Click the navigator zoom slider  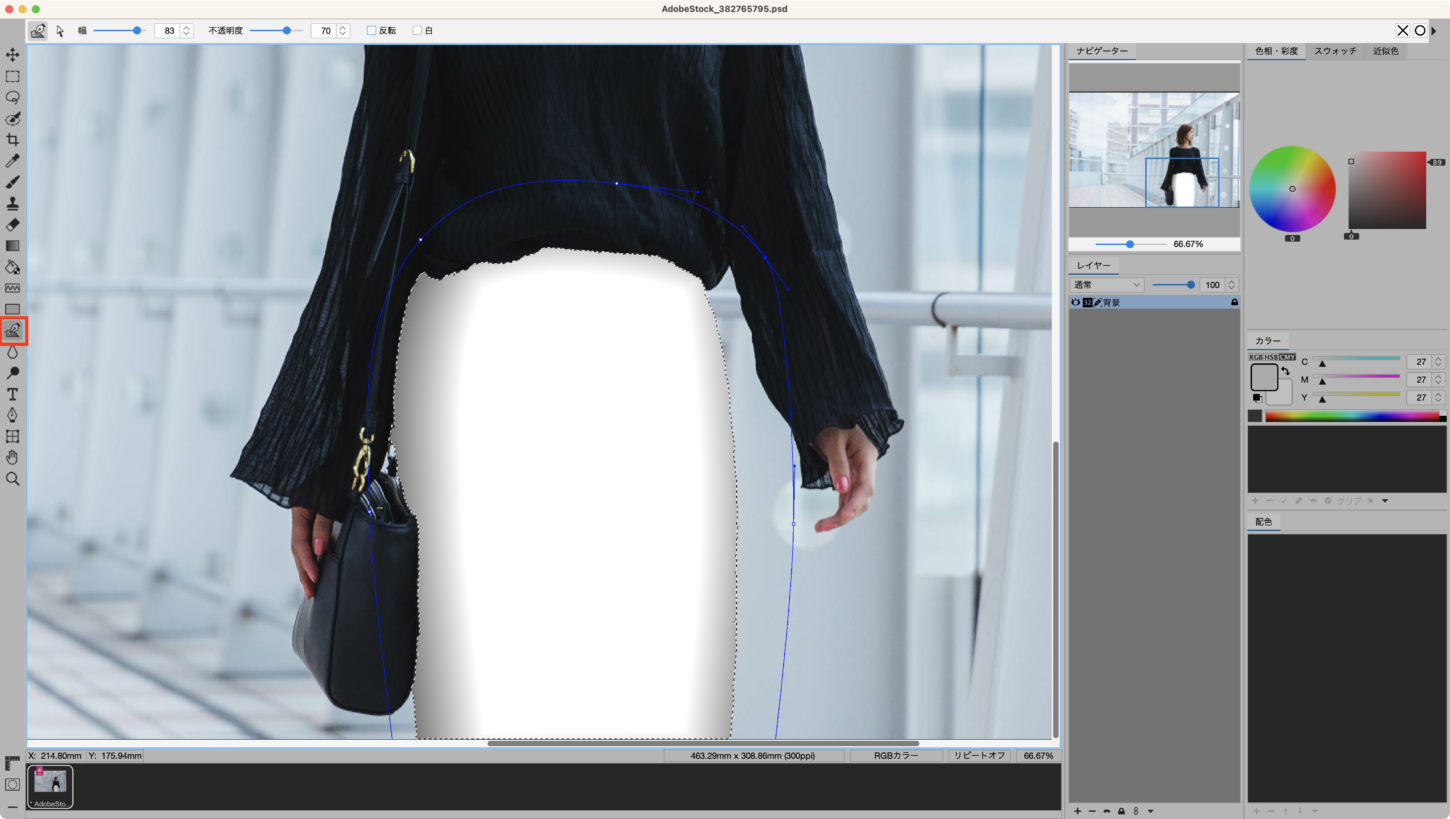(1130, 244)
